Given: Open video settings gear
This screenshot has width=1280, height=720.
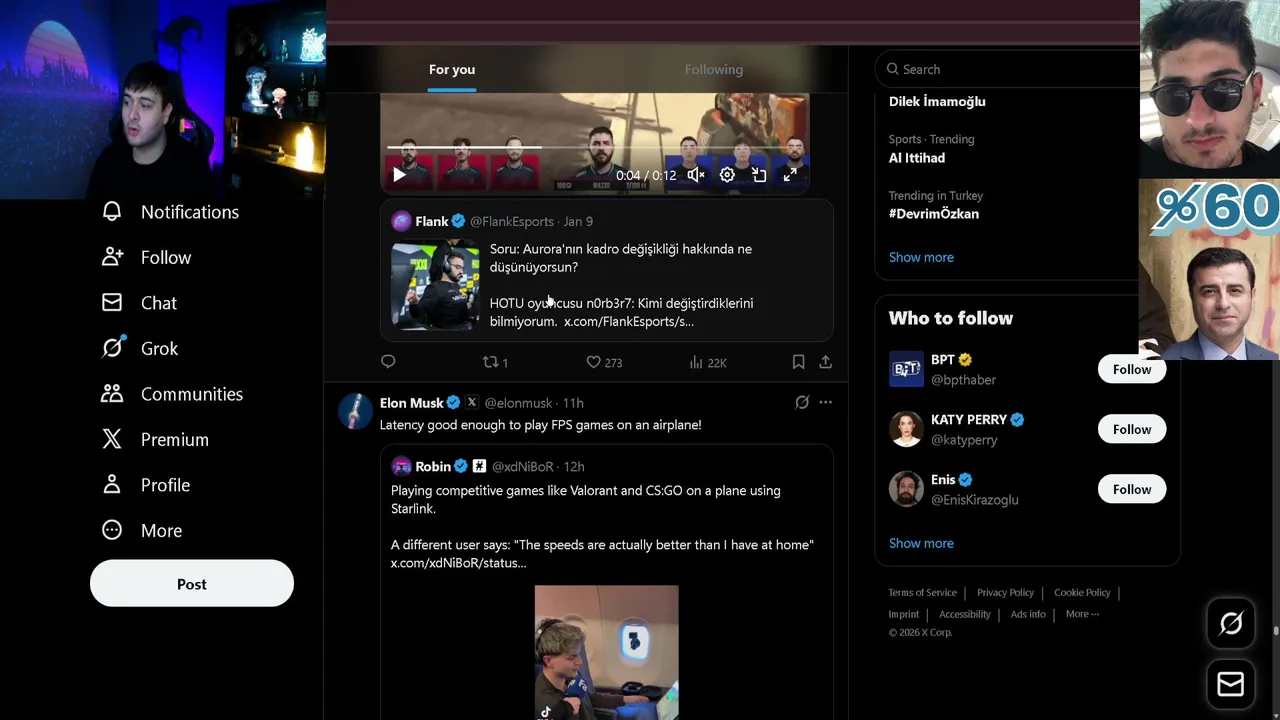Looking at the screenshot, I should [x=727, y=175].
